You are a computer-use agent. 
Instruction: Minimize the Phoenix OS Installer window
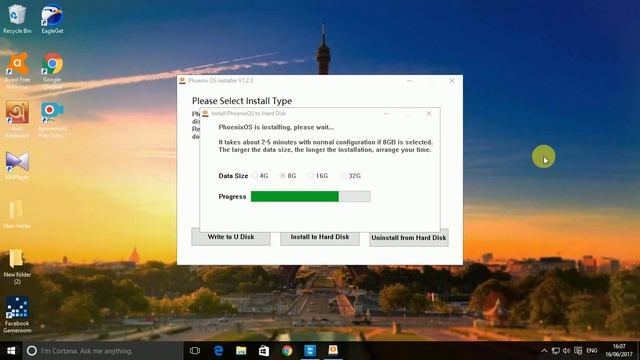click(409, 81)
